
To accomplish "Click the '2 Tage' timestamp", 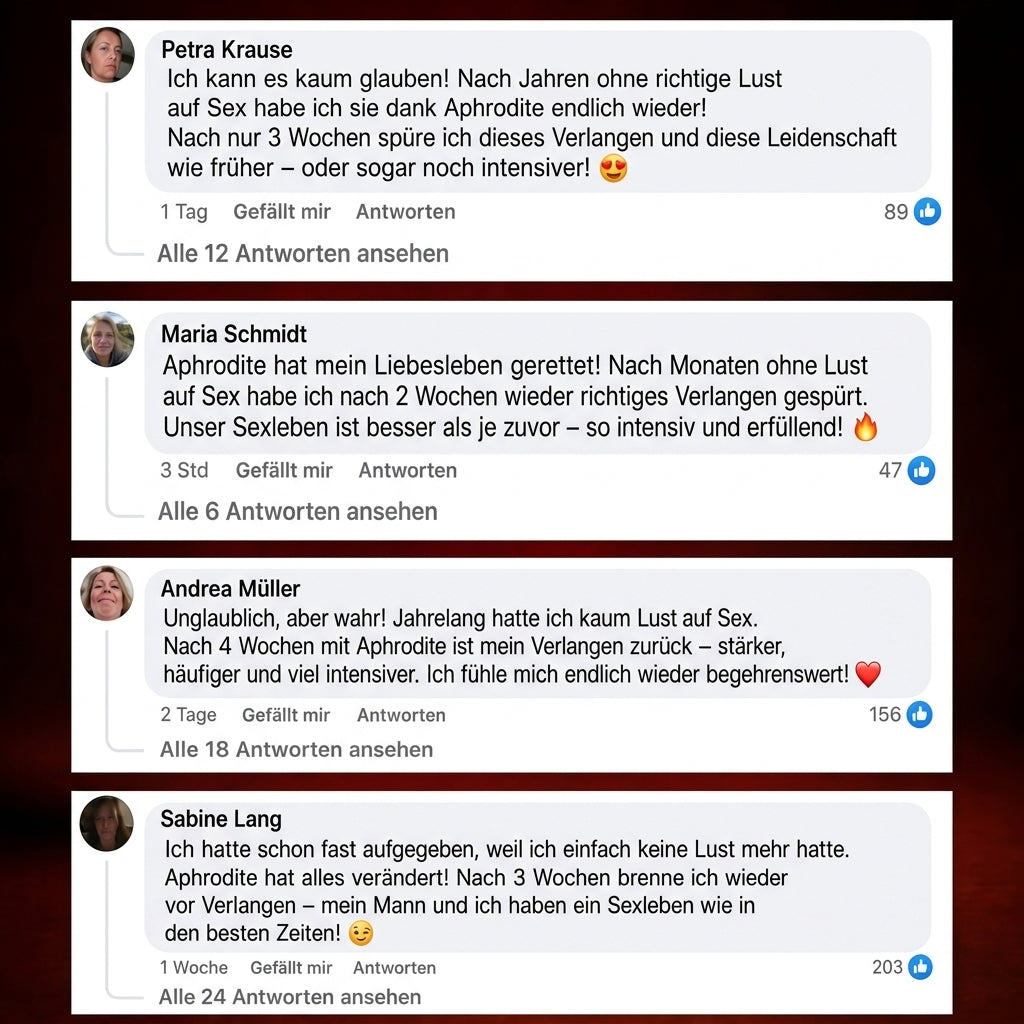I will point(188,715).
